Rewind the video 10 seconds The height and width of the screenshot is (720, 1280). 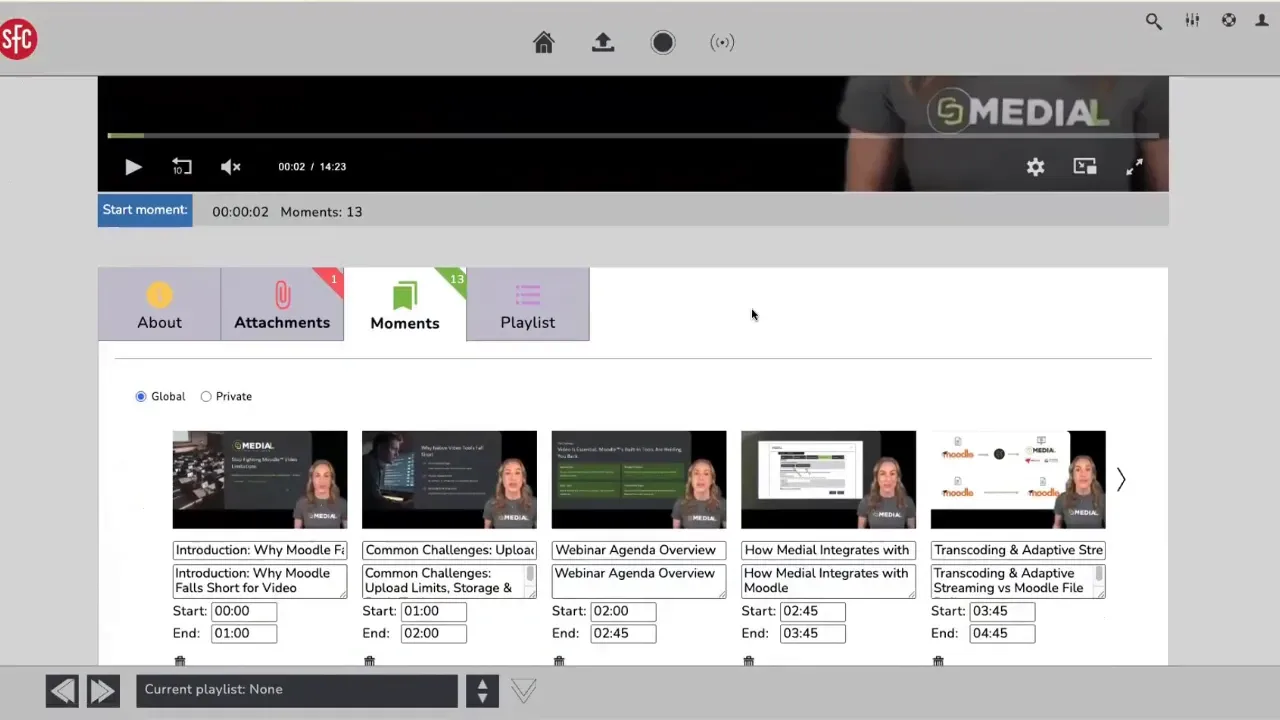[181, 167]
